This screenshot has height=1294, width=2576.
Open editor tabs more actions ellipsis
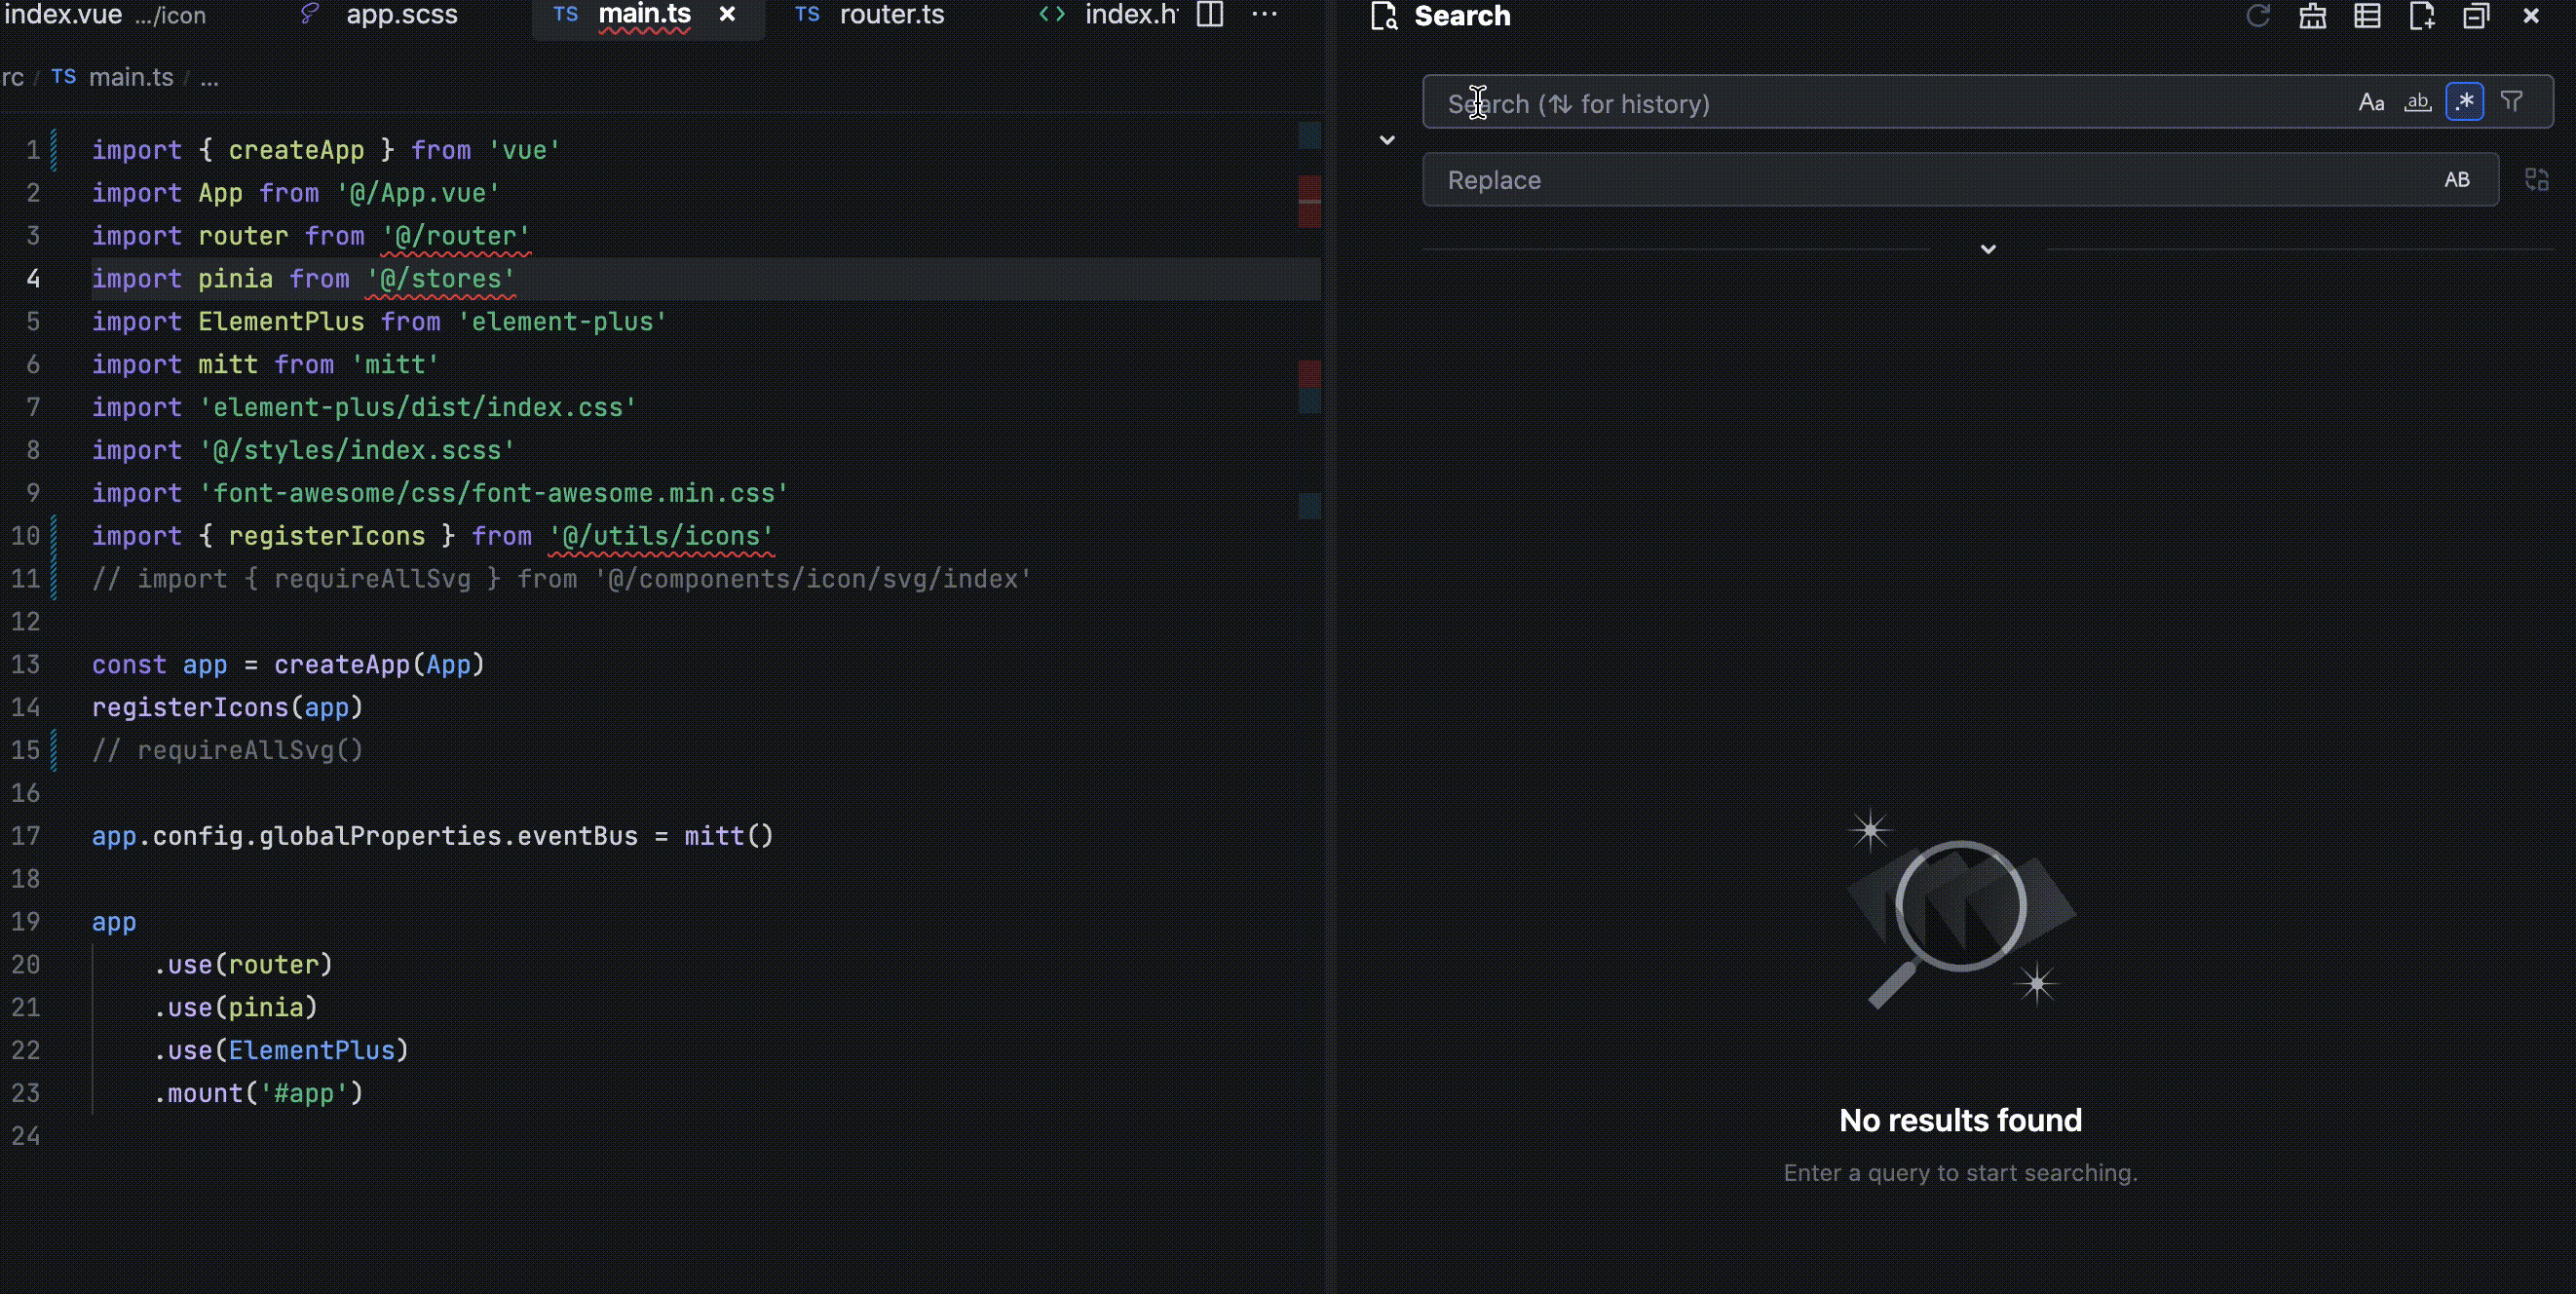(x=1264, y=15)
